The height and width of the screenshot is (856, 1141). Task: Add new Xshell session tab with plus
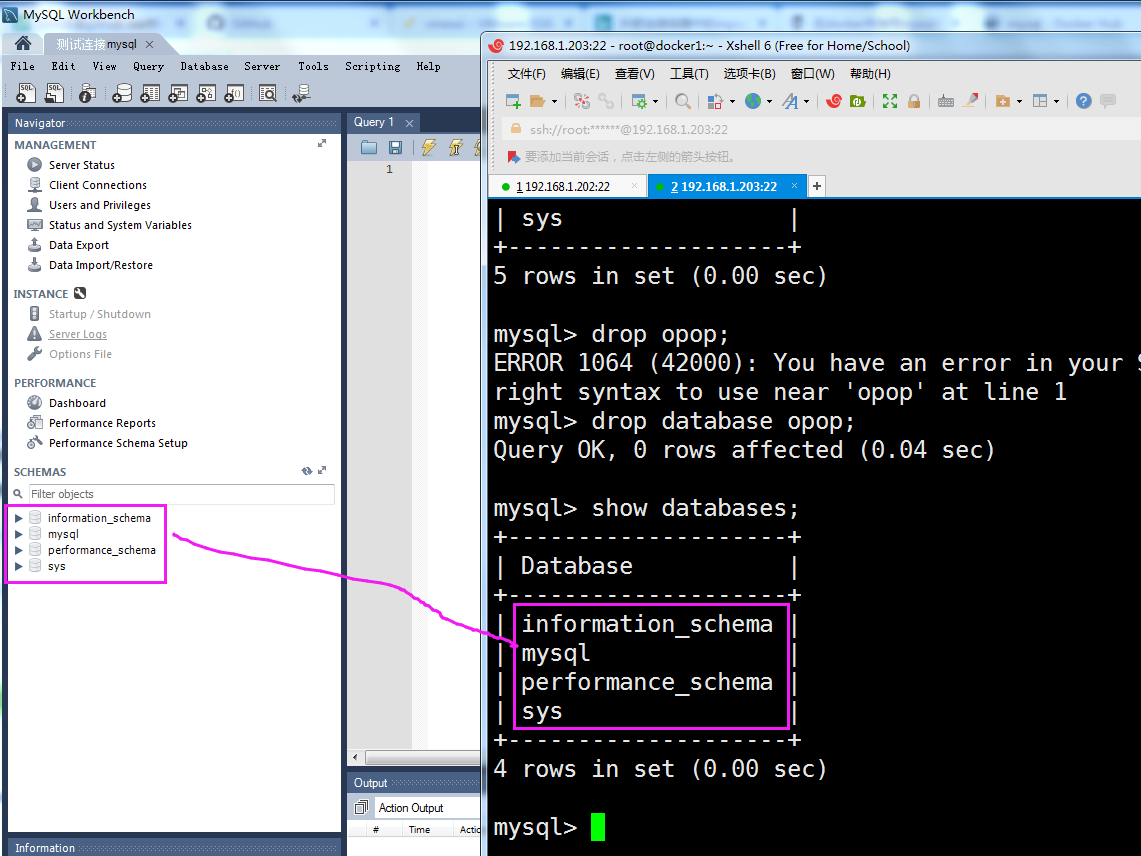pos(816,186)
